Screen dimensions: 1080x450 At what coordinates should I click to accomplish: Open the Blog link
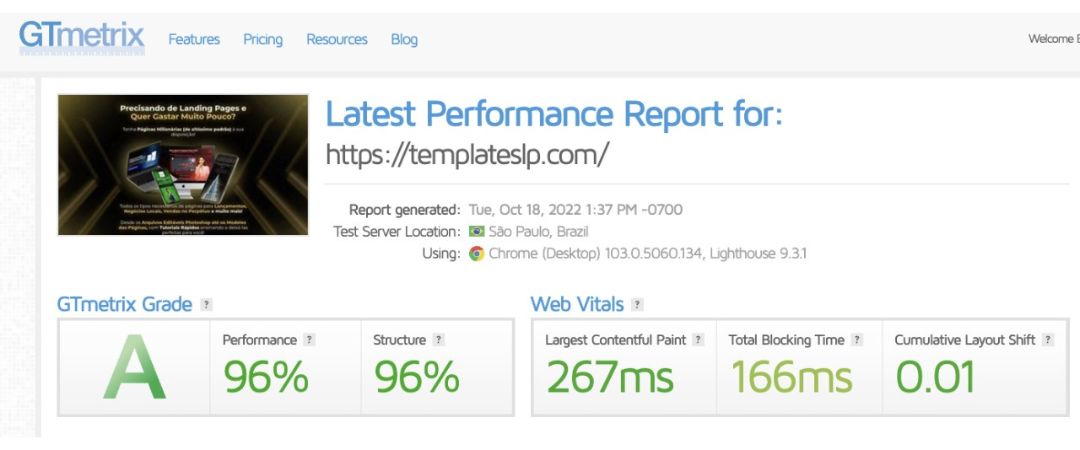[404, 39]
